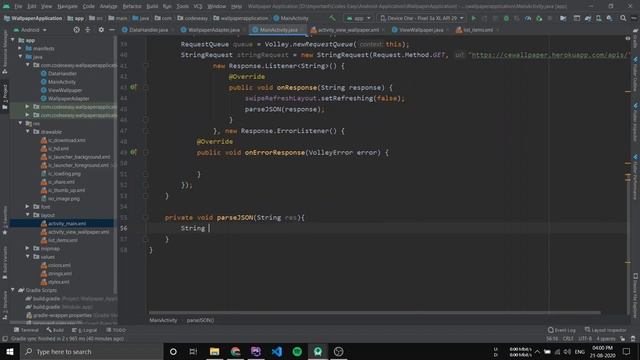
Task: Open Task View on taskbar
Action: [193, 351]
